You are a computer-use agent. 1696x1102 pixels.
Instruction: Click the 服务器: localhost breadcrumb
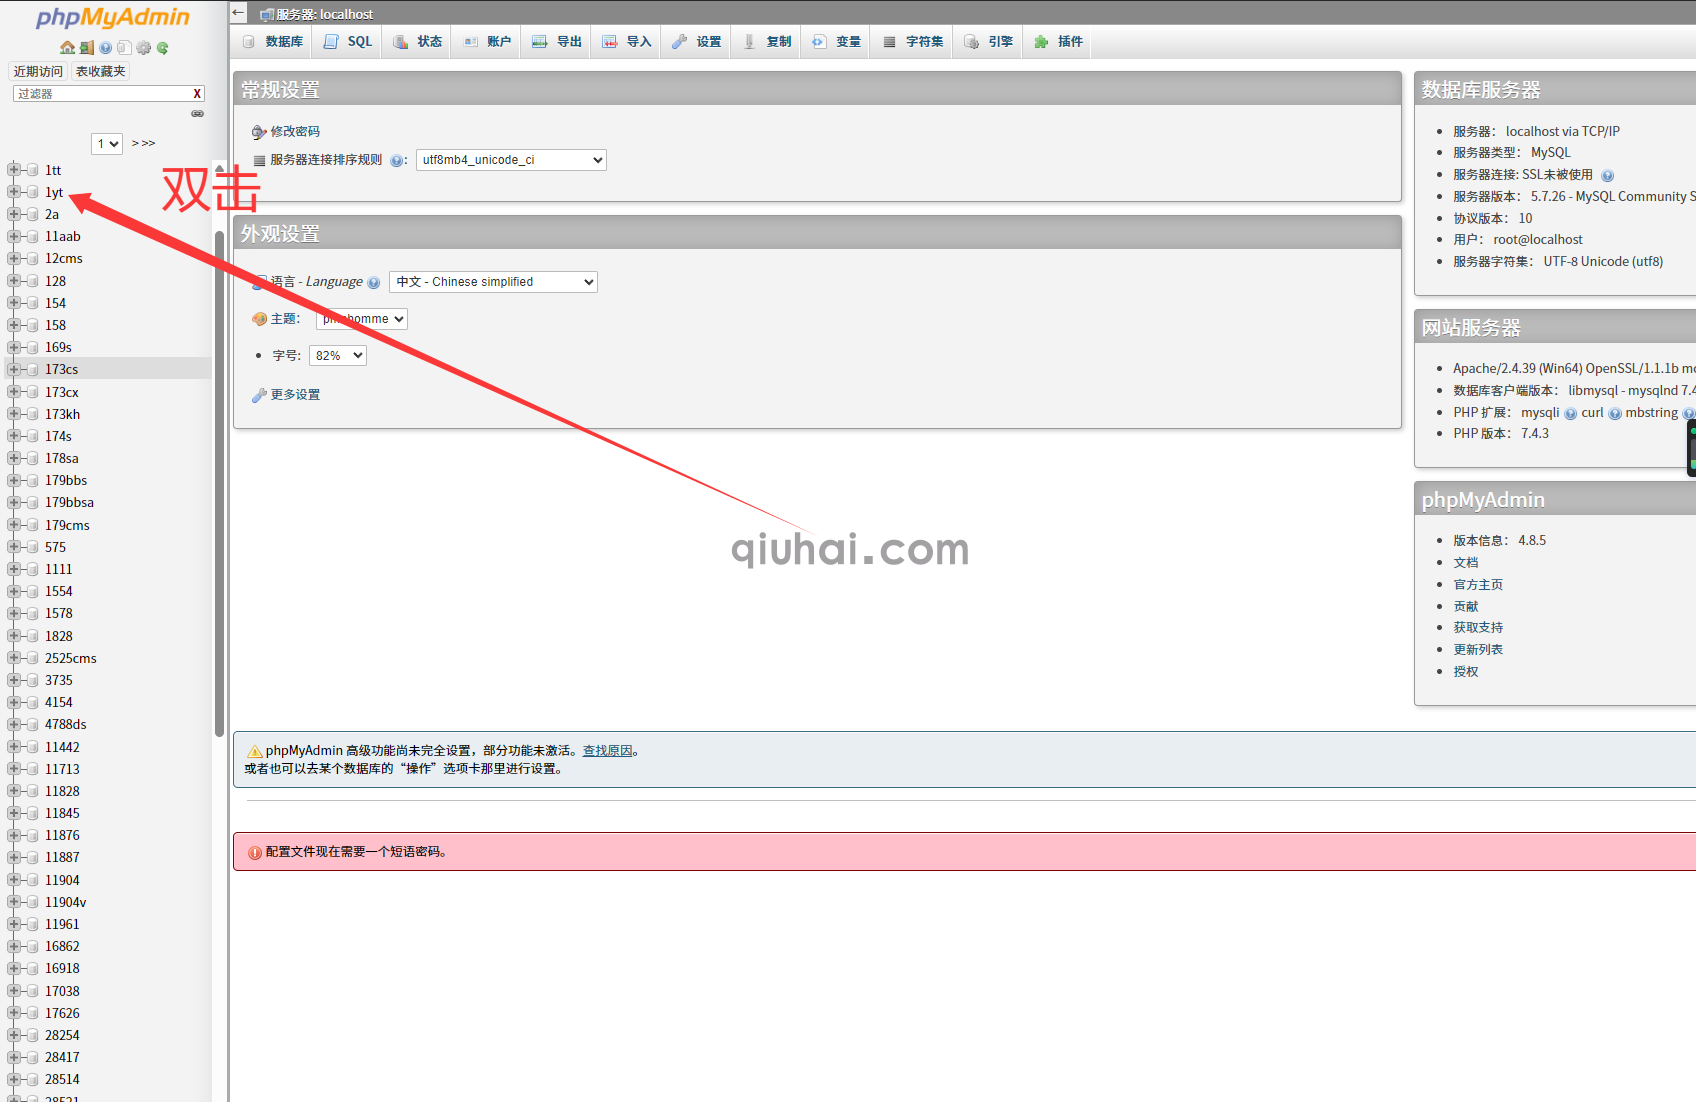coord(324,14)
